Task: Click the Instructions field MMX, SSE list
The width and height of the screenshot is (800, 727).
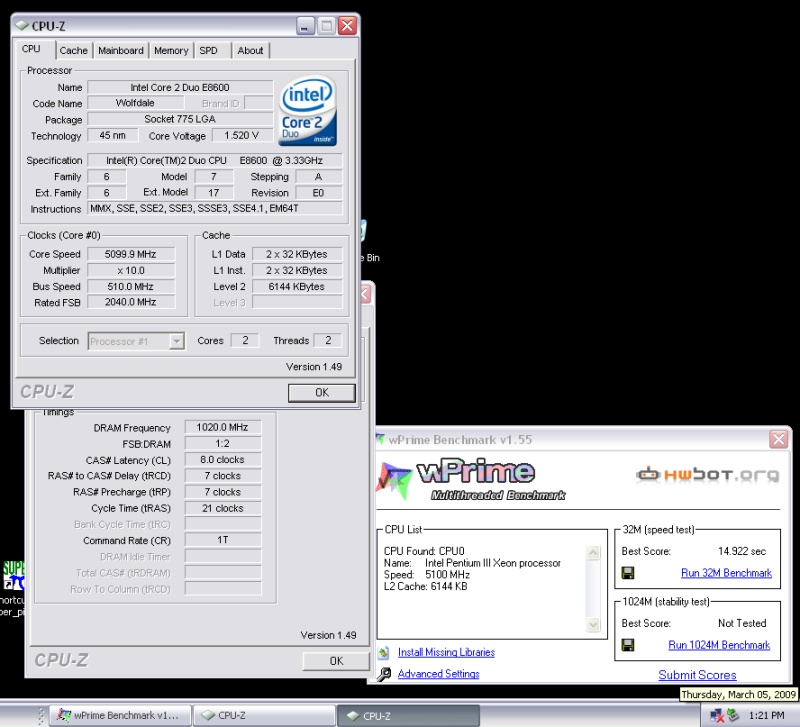Action: click(x=215, y=208)
